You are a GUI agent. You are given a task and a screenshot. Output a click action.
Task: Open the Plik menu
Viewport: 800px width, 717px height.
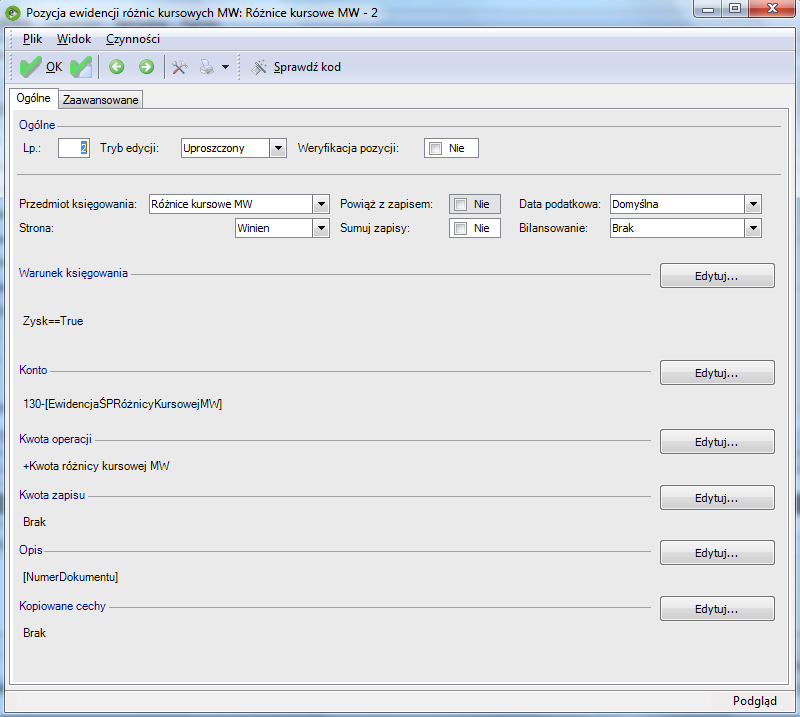point(32,39)
